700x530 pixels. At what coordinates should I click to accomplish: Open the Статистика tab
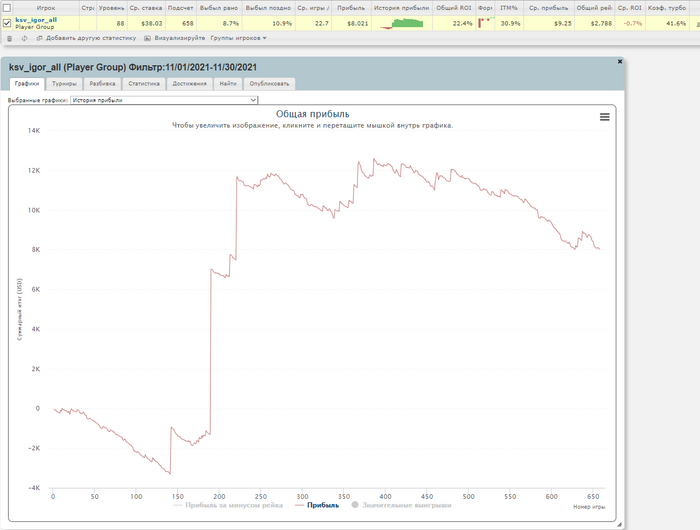[x=144, y=83]
